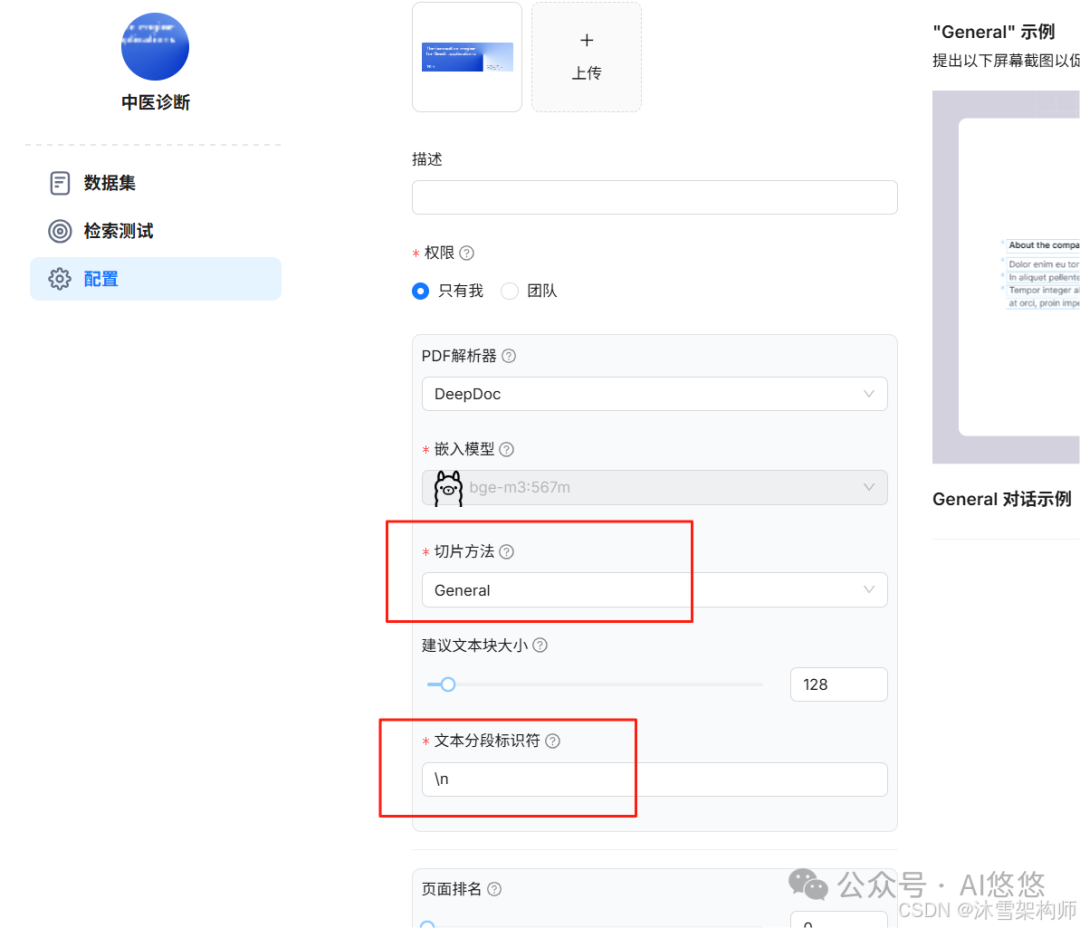Image resolution: width=1080 pixels, height=928 pixels.
Task: Click the 中医诊断 knowledge base avatar
Action: tap(155, 46)
